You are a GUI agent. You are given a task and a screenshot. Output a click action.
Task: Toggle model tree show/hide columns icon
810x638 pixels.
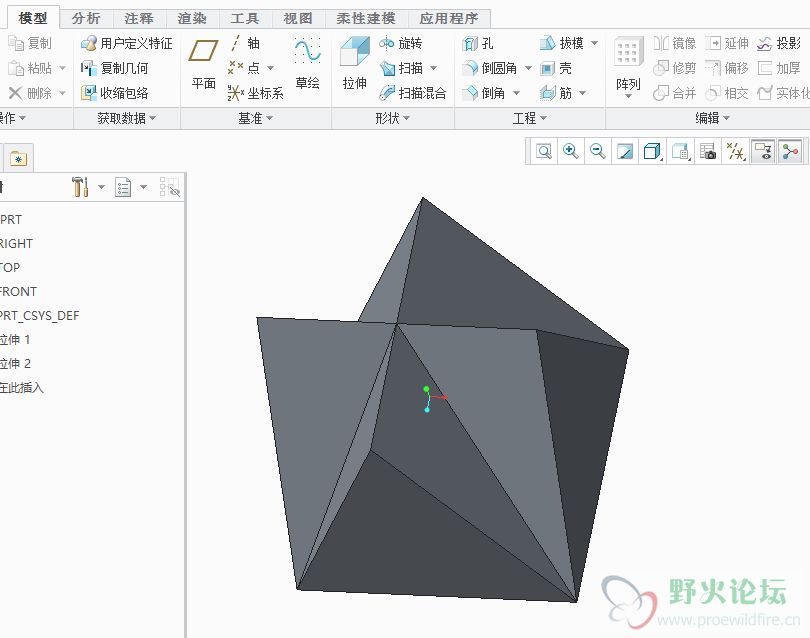(169, 187)
